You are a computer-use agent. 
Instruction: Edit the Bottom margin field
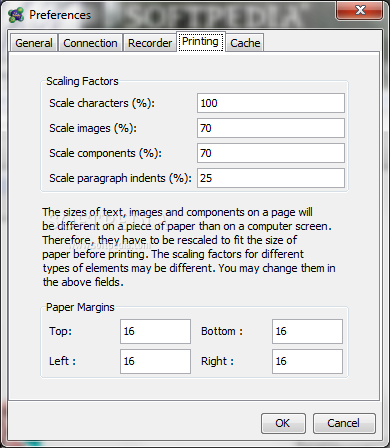tap(307, 331)
